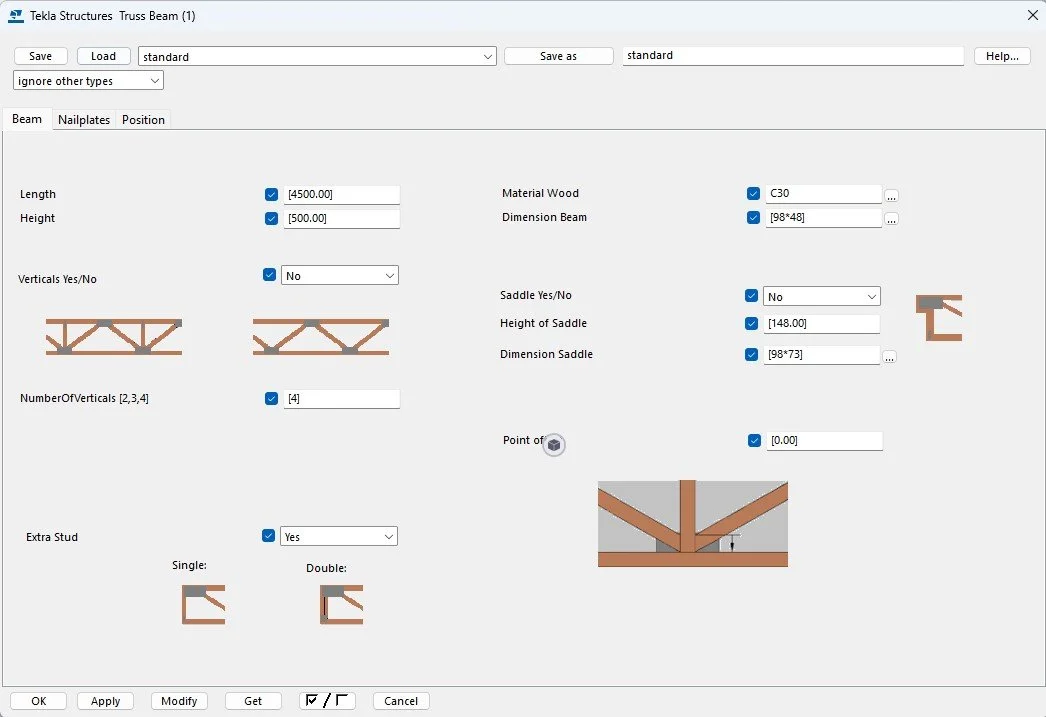Click the Tekla Structures title bar logo
The height and width of the screenshot is (717, 1046).
pyautogui.click(x=16, y=15)
